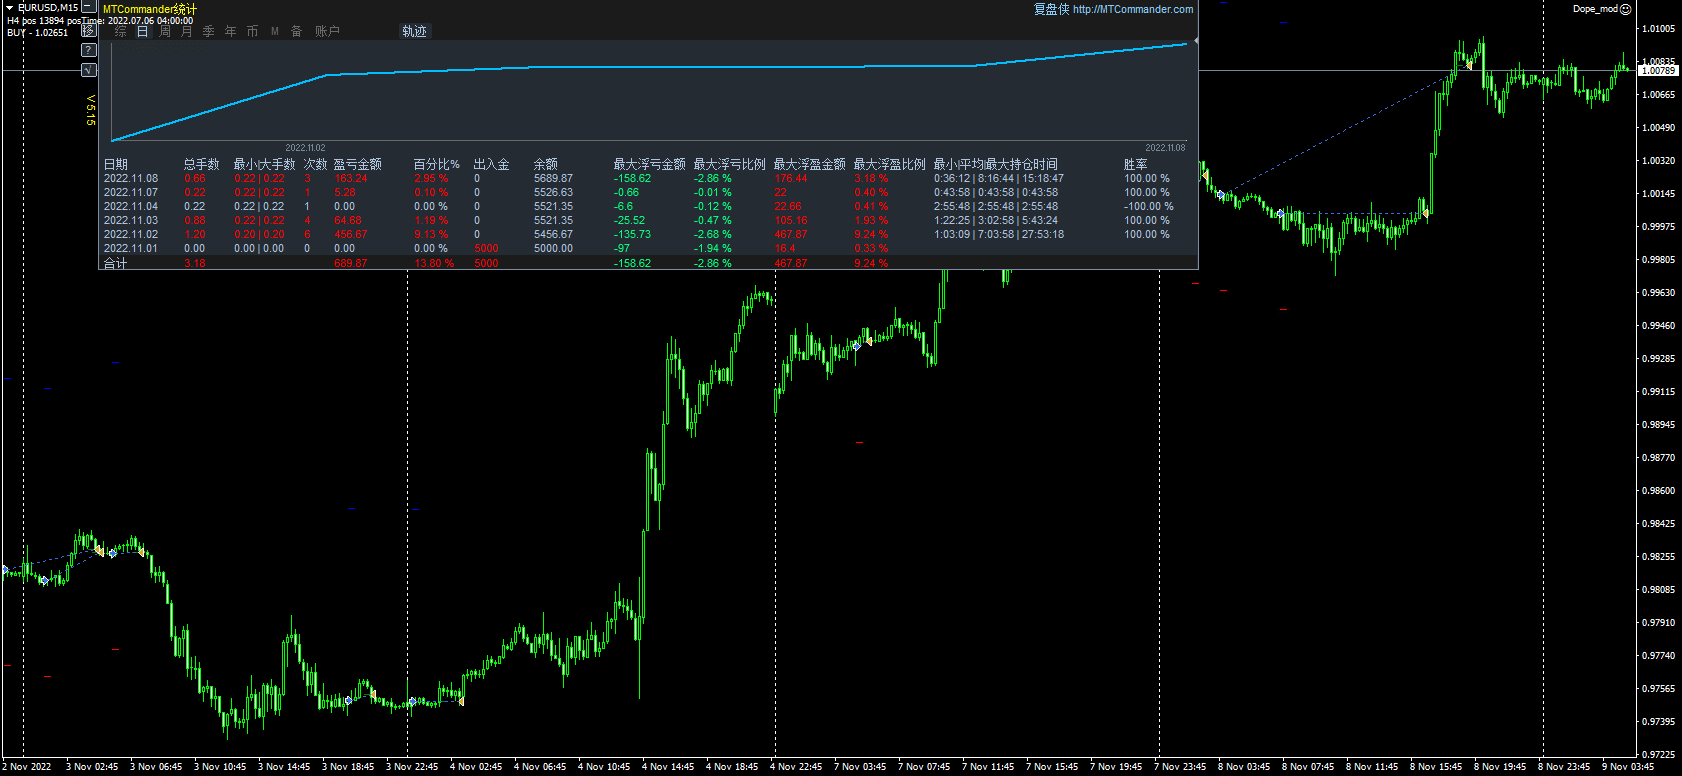Click the orange trade arrow near chart peak

point(1468,65)
